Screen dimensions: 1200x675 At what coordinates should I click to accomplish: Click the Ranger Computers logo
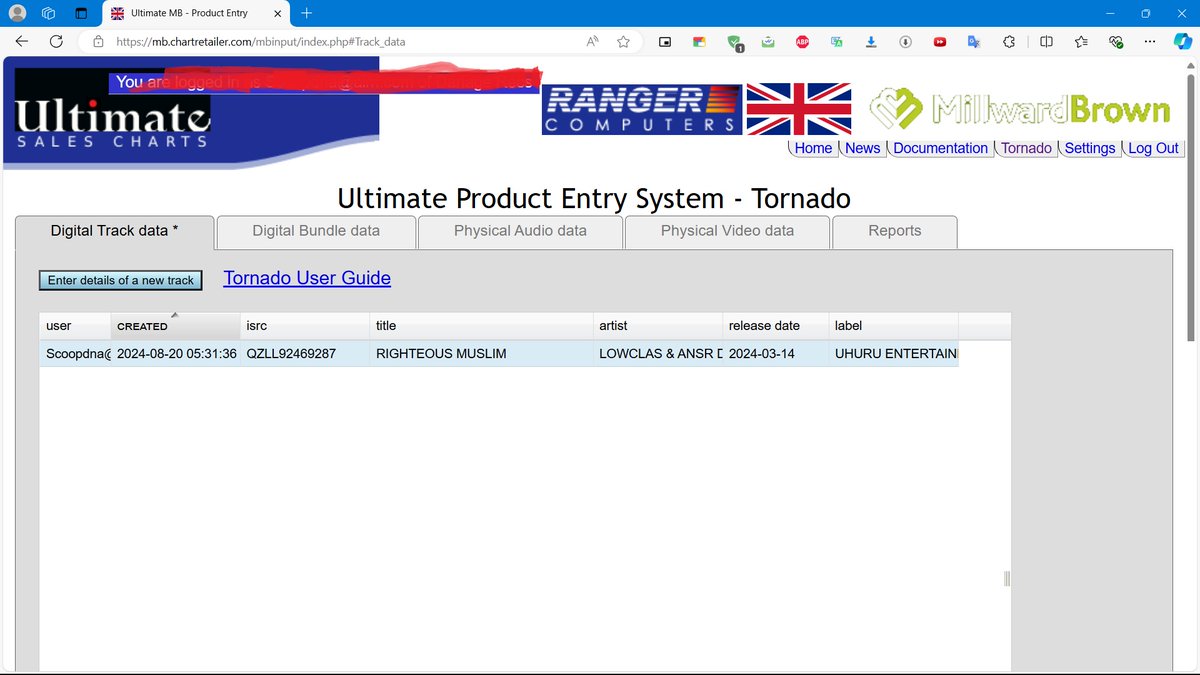coord(640,108)
